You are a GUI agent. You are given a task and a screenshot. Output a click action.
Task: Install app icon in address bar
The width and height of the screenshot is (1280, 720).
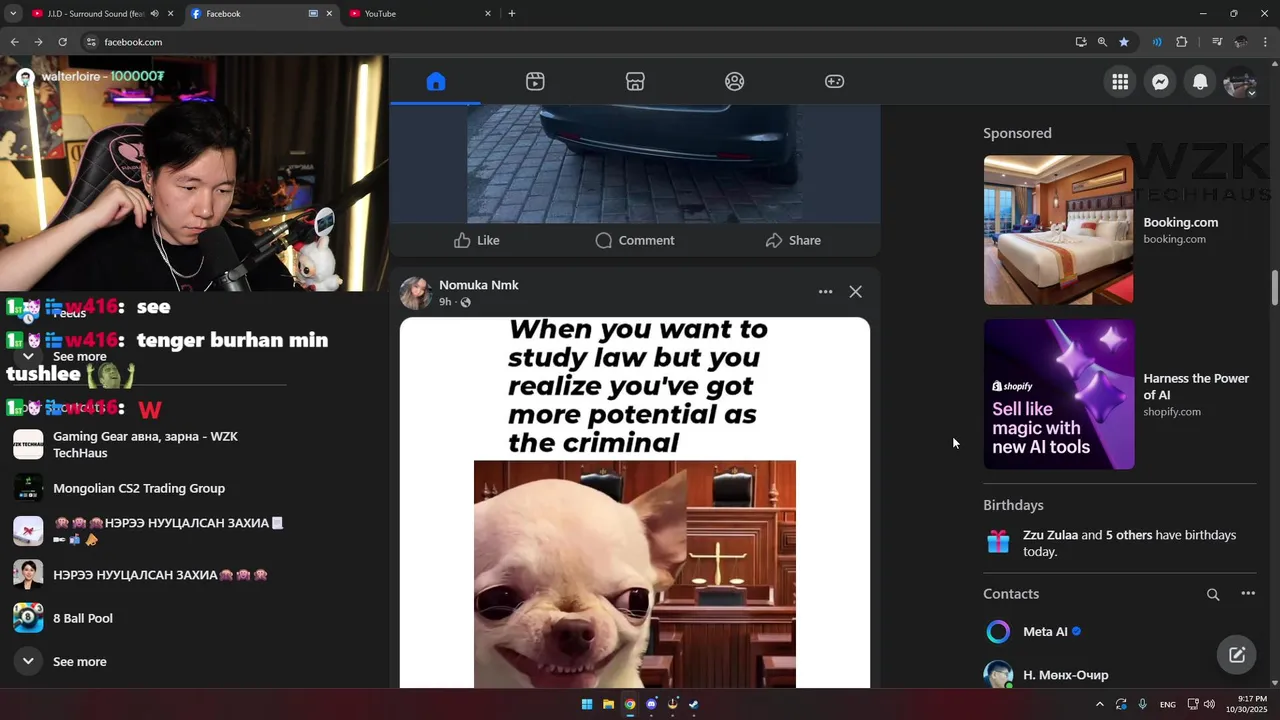(x=1081, y=42)
